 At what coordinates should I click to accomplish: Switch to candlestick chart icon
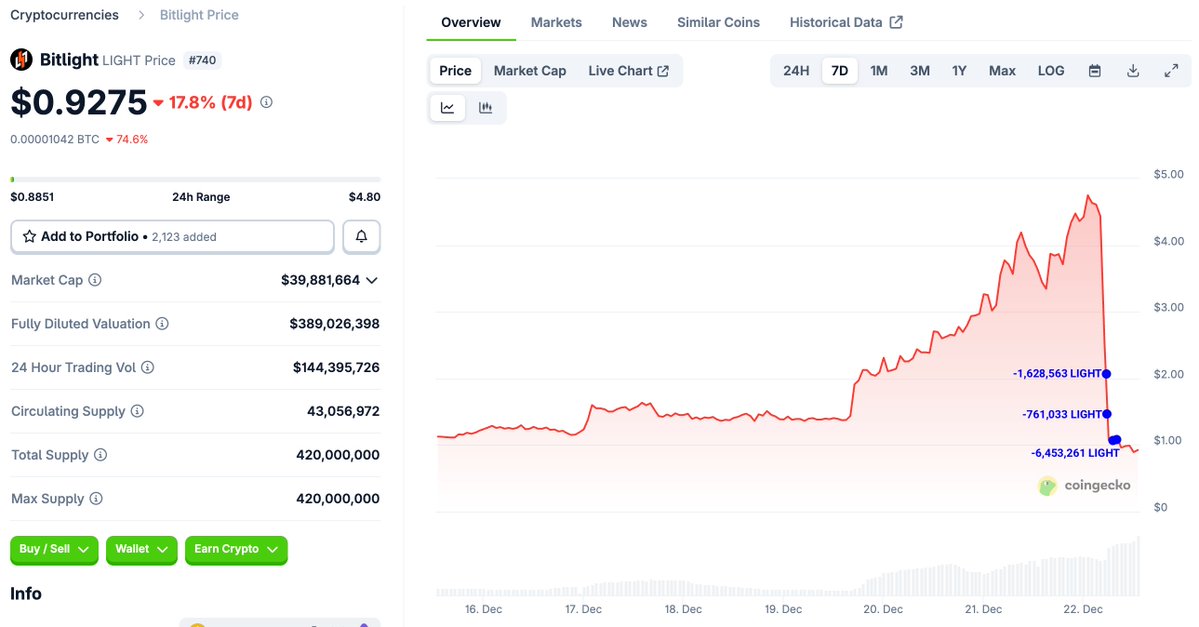coord(486,108)
